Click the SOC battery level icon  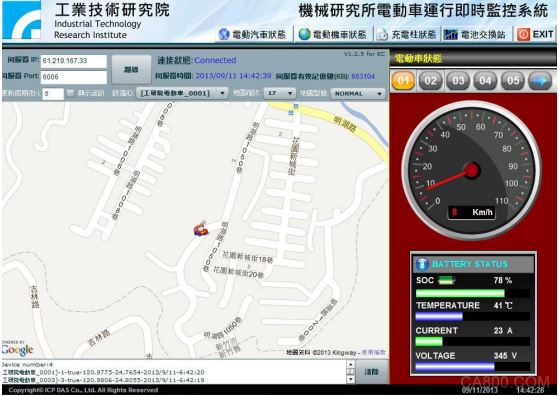click(x=446, y=281)
